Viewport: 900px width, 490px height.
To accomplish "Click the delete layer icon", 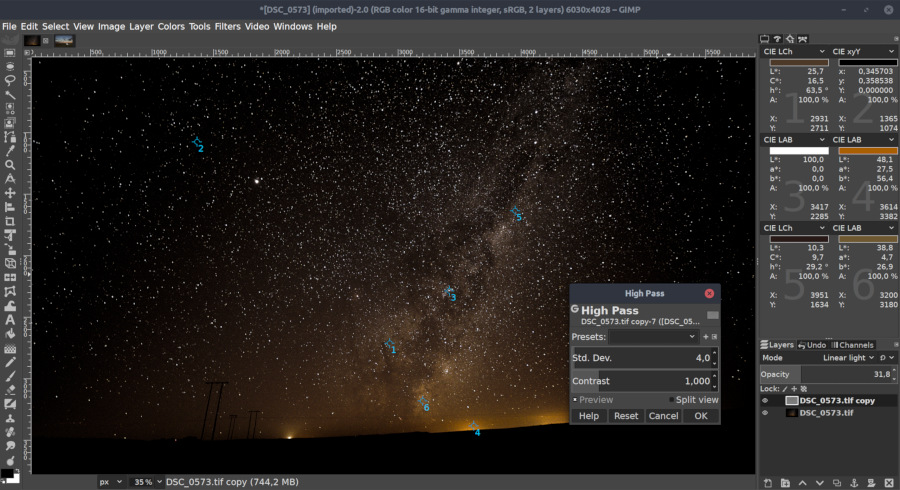I will [x=890, y=483].
